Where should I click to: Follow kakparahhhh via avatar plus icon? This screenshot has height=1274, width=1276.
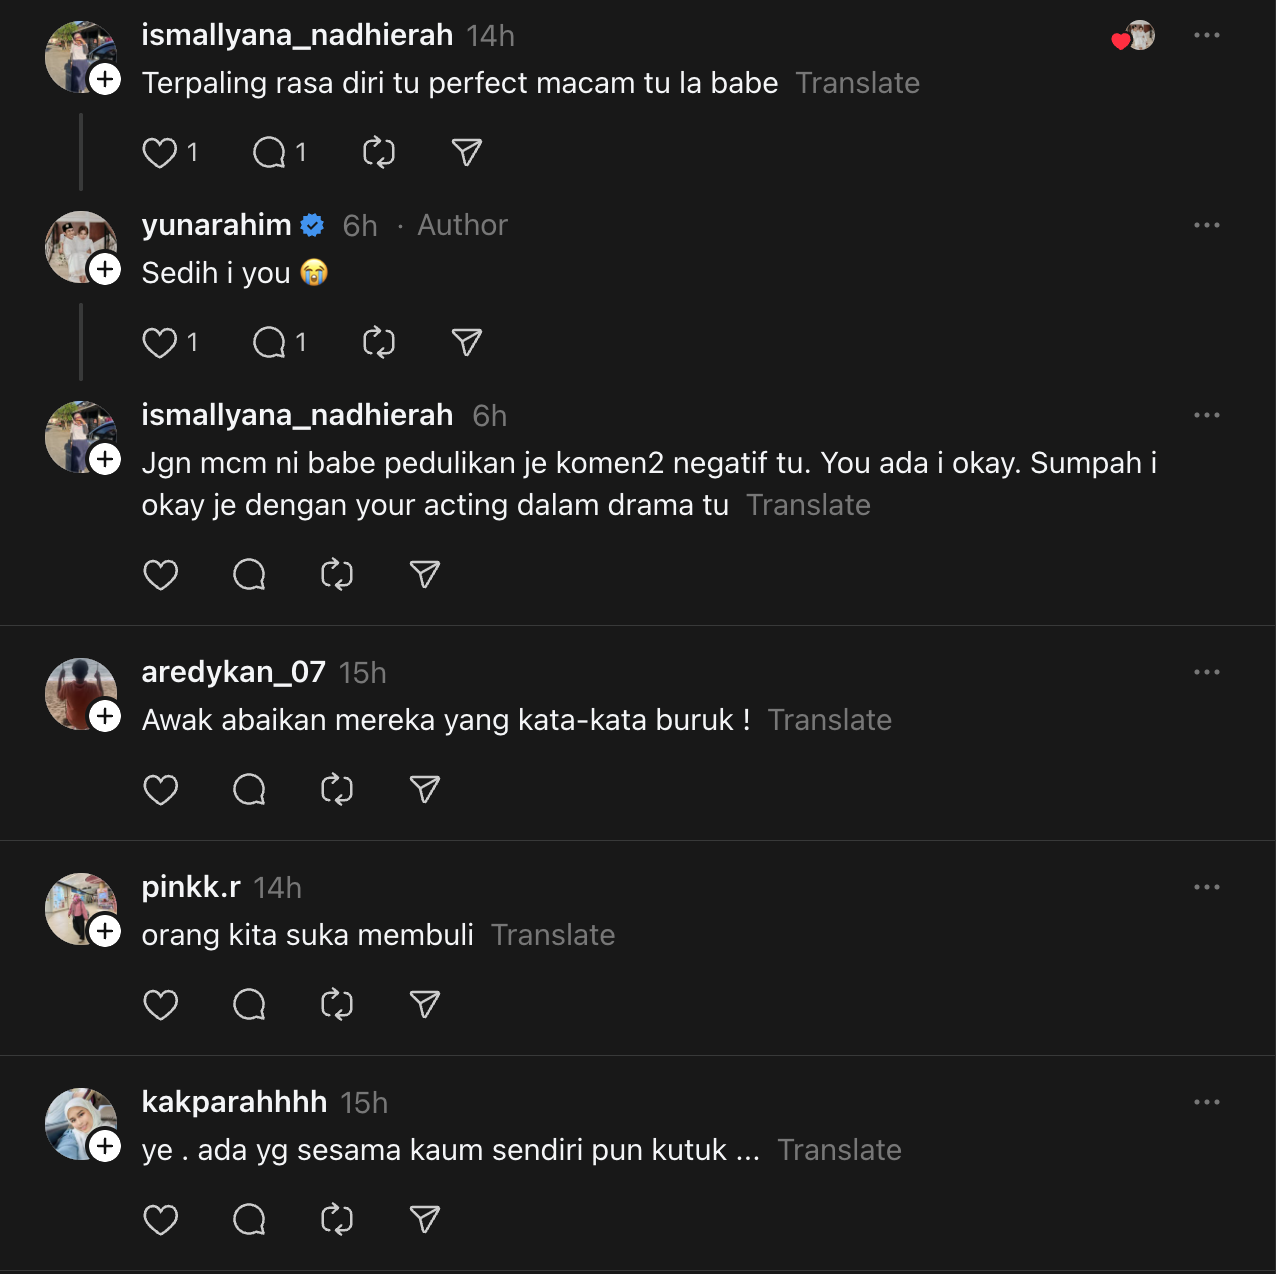click(105, 1146)
